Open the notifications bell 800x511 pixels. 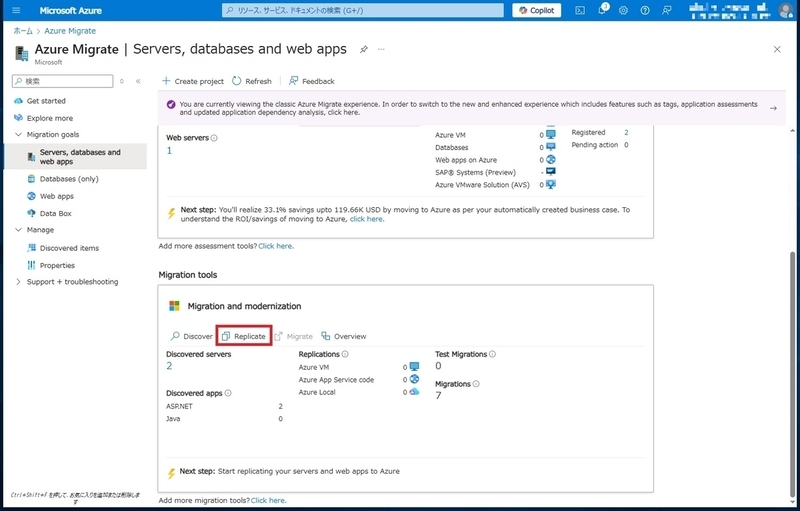click(603, 10)
